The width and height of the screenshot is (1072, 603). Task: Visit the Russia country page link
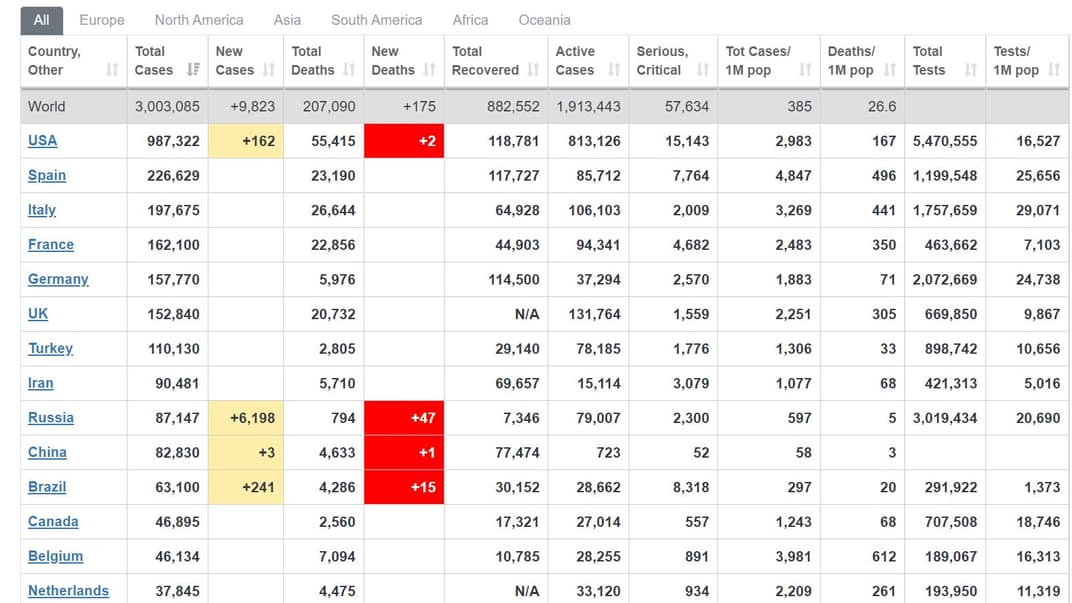pyautogui.click(x=51, y=418)
